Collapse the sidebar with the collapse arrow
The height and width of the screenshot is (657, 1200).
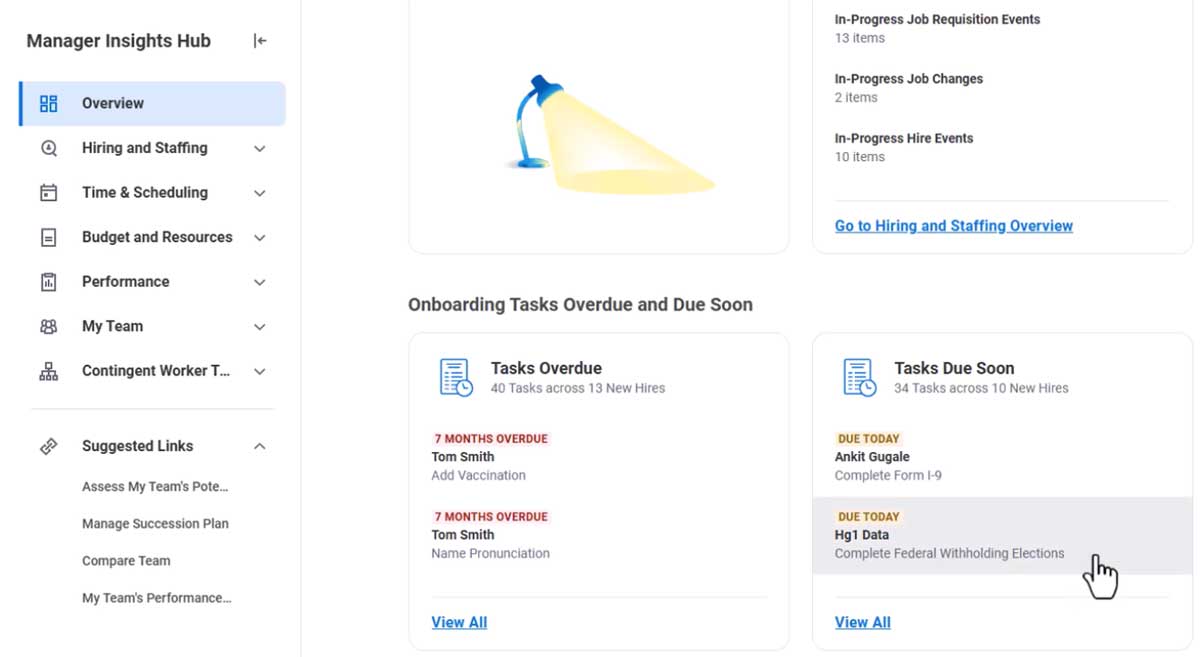tap(260, 41)
